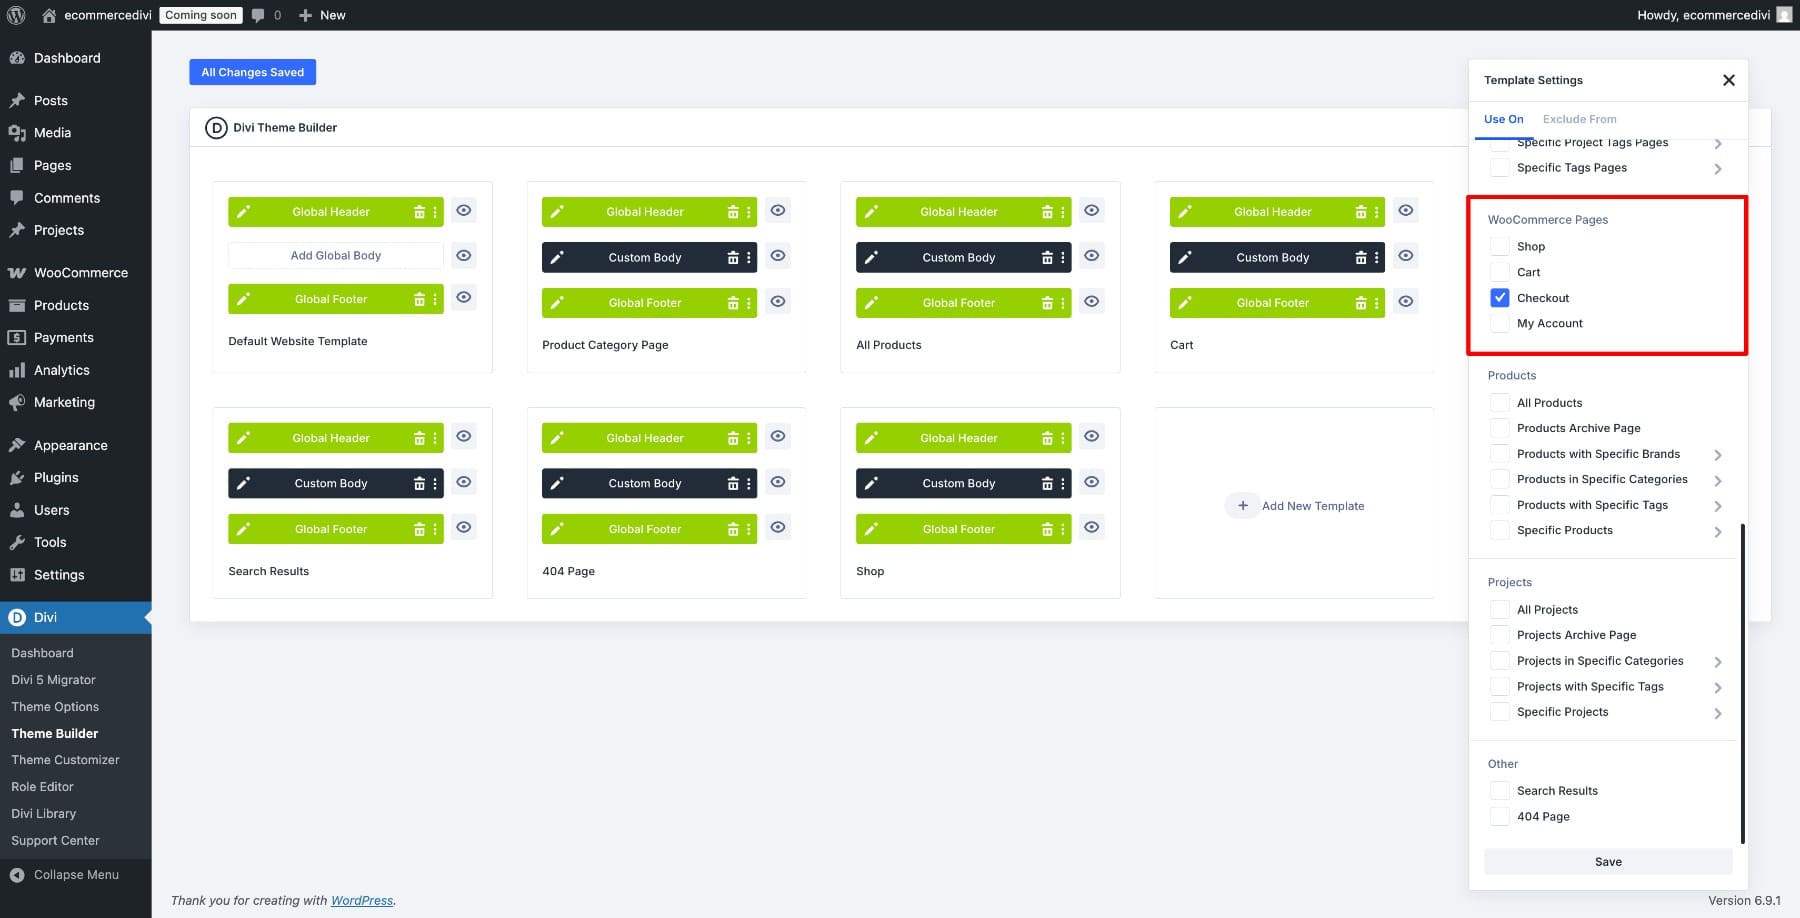The width and height of the screenshot is (1800, 918).
Task: Check the My Account checkbox
Action: click(x=1500, y=323)
